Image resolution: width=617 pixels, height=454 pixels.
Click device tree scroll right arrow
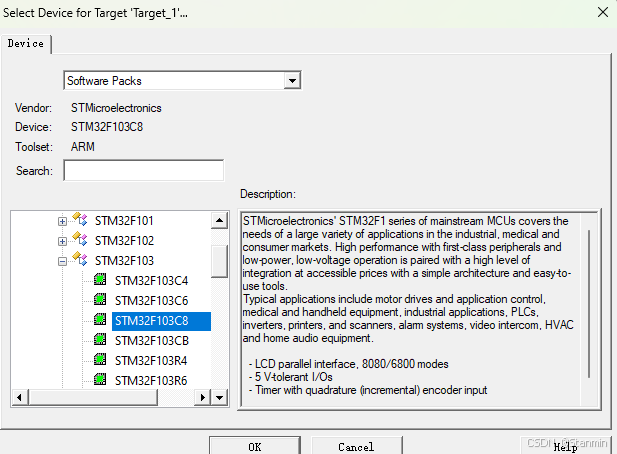(x=202, y=397)
